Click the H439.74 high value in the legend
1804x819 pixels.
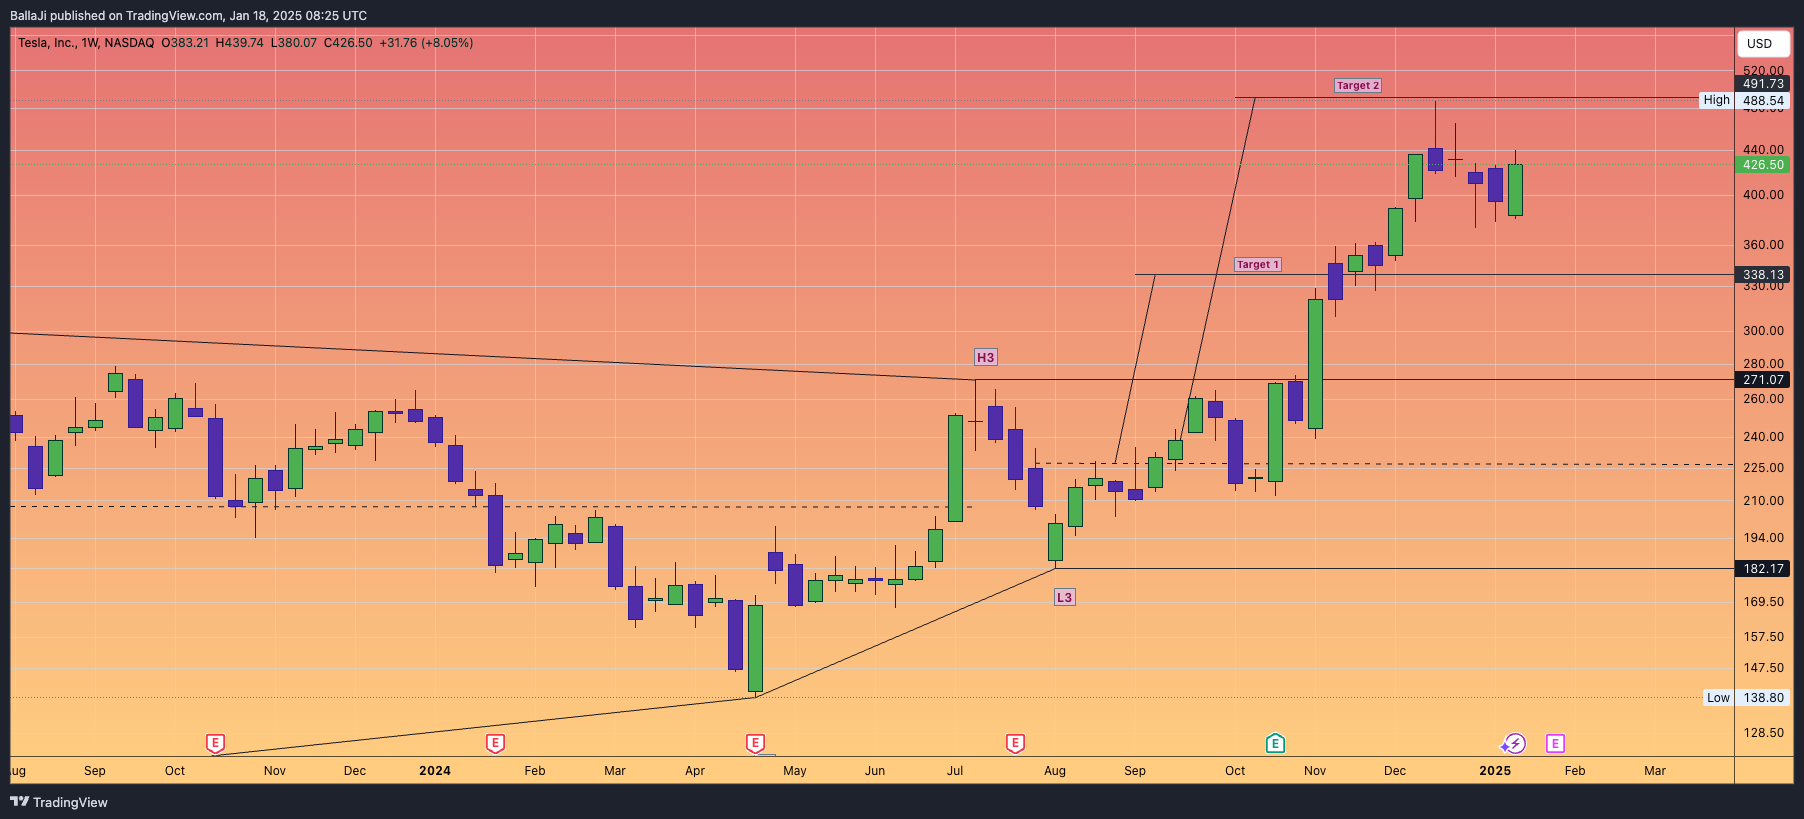pos(240,43)
